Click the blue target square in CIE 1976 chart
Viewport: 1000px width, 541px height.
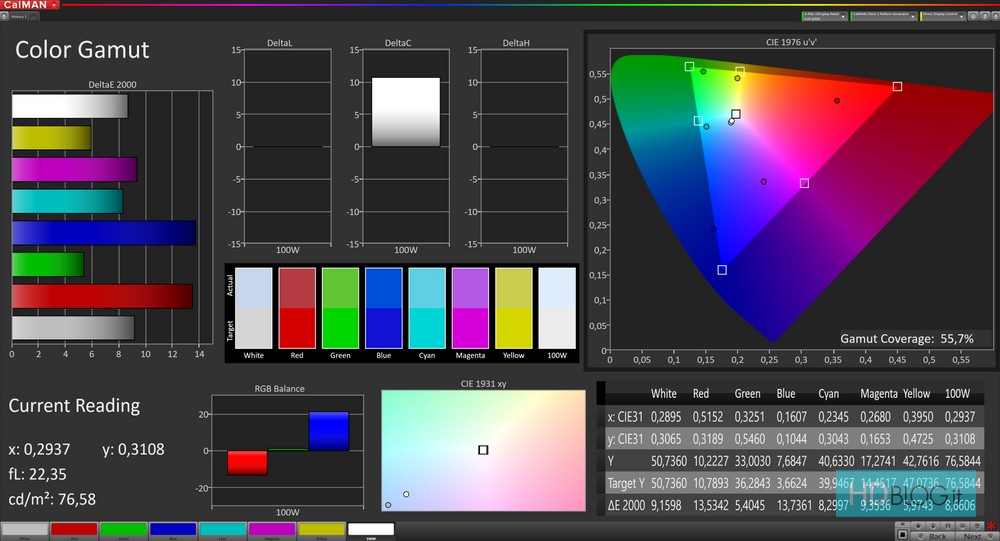click(x=722, y=270)
